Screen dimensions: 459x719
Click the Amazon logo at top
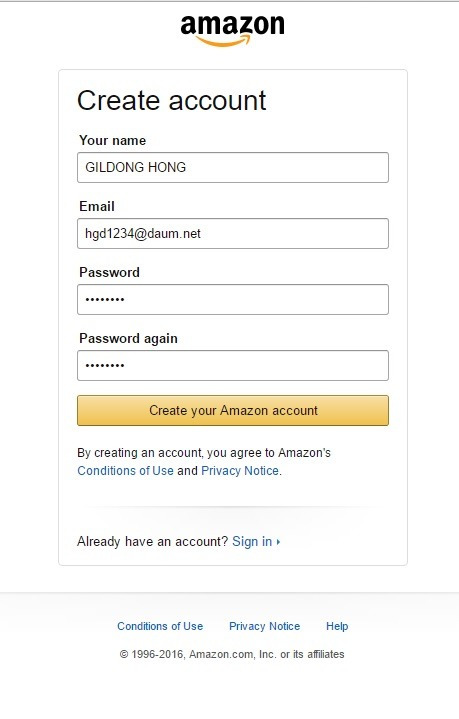tap(232, 30)
